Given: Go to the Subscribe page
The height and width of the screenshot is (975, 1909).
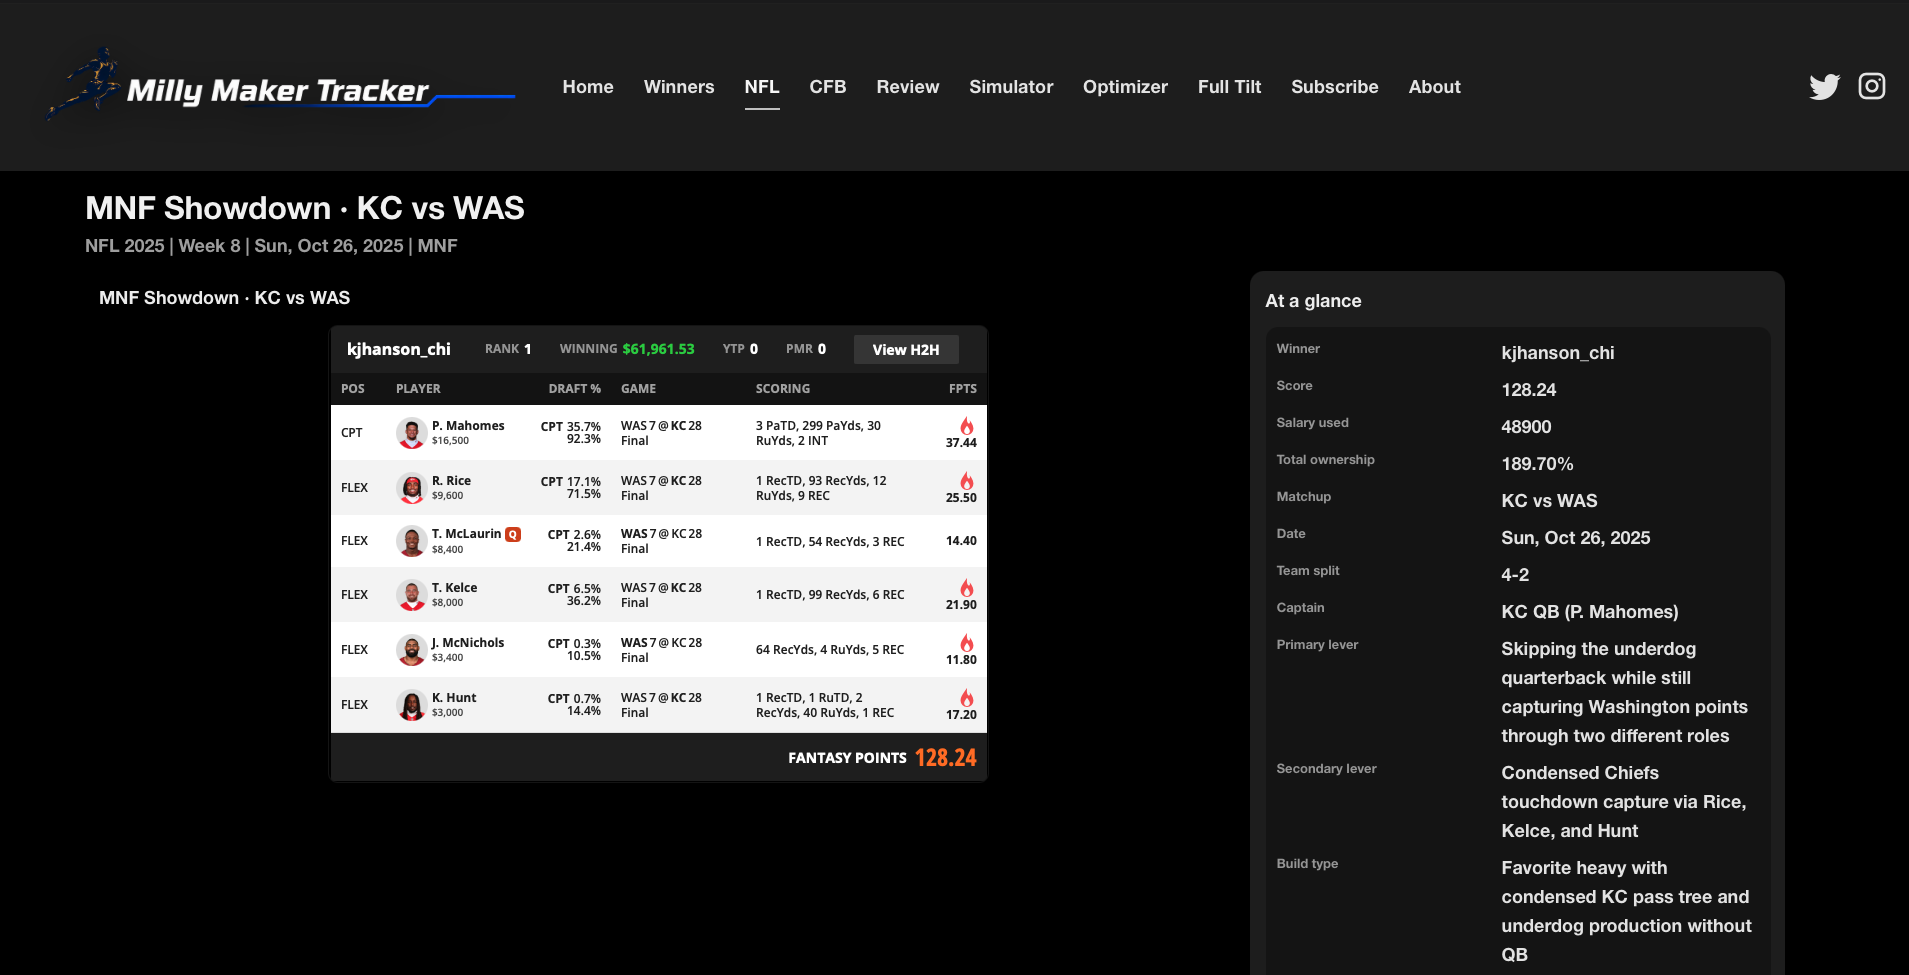Looking at the screenshot, I should point(1335,87).
